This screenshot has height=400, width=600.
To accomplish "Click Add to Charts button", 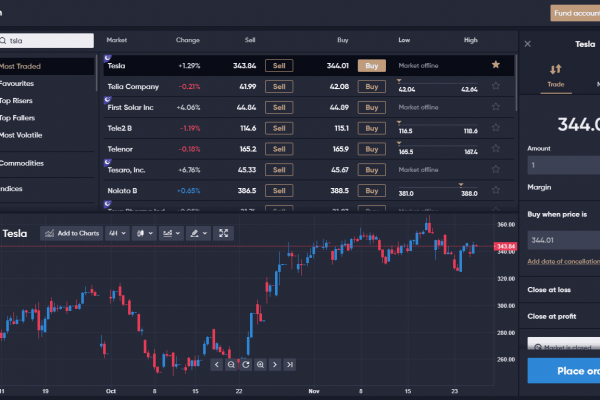I will (x=72, y=233).
